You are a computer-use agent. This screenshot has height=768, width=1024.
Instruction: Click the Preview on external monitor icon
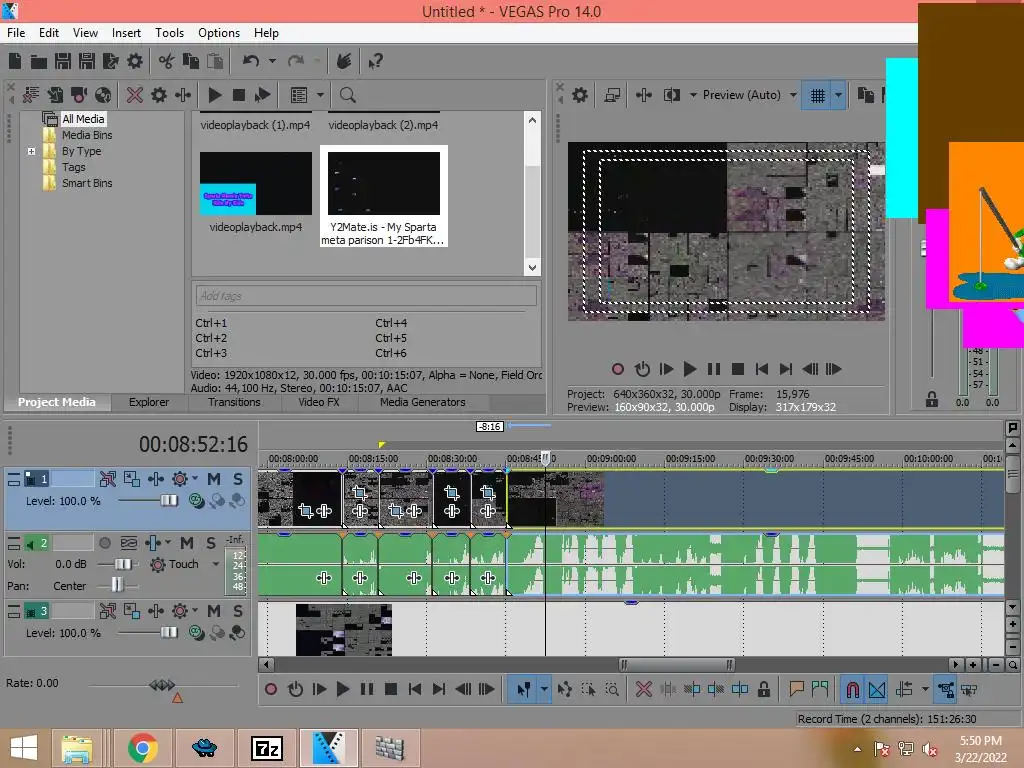(612, 95)
